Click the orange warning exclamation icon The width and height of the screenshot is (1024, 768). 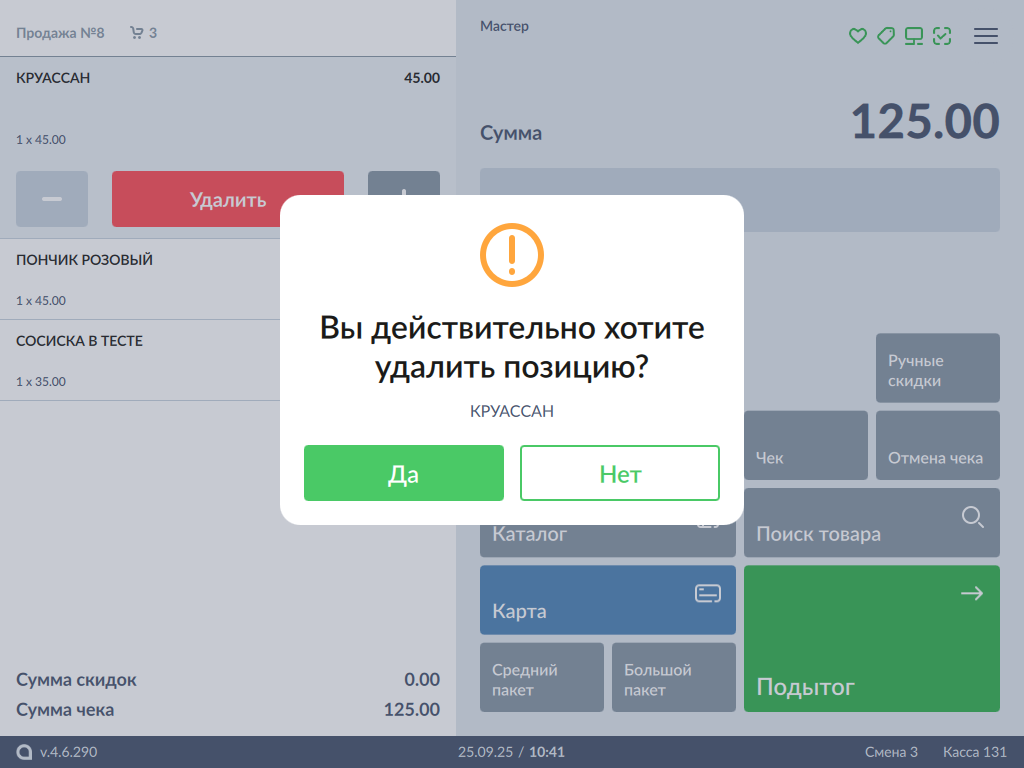click(511, 255)
